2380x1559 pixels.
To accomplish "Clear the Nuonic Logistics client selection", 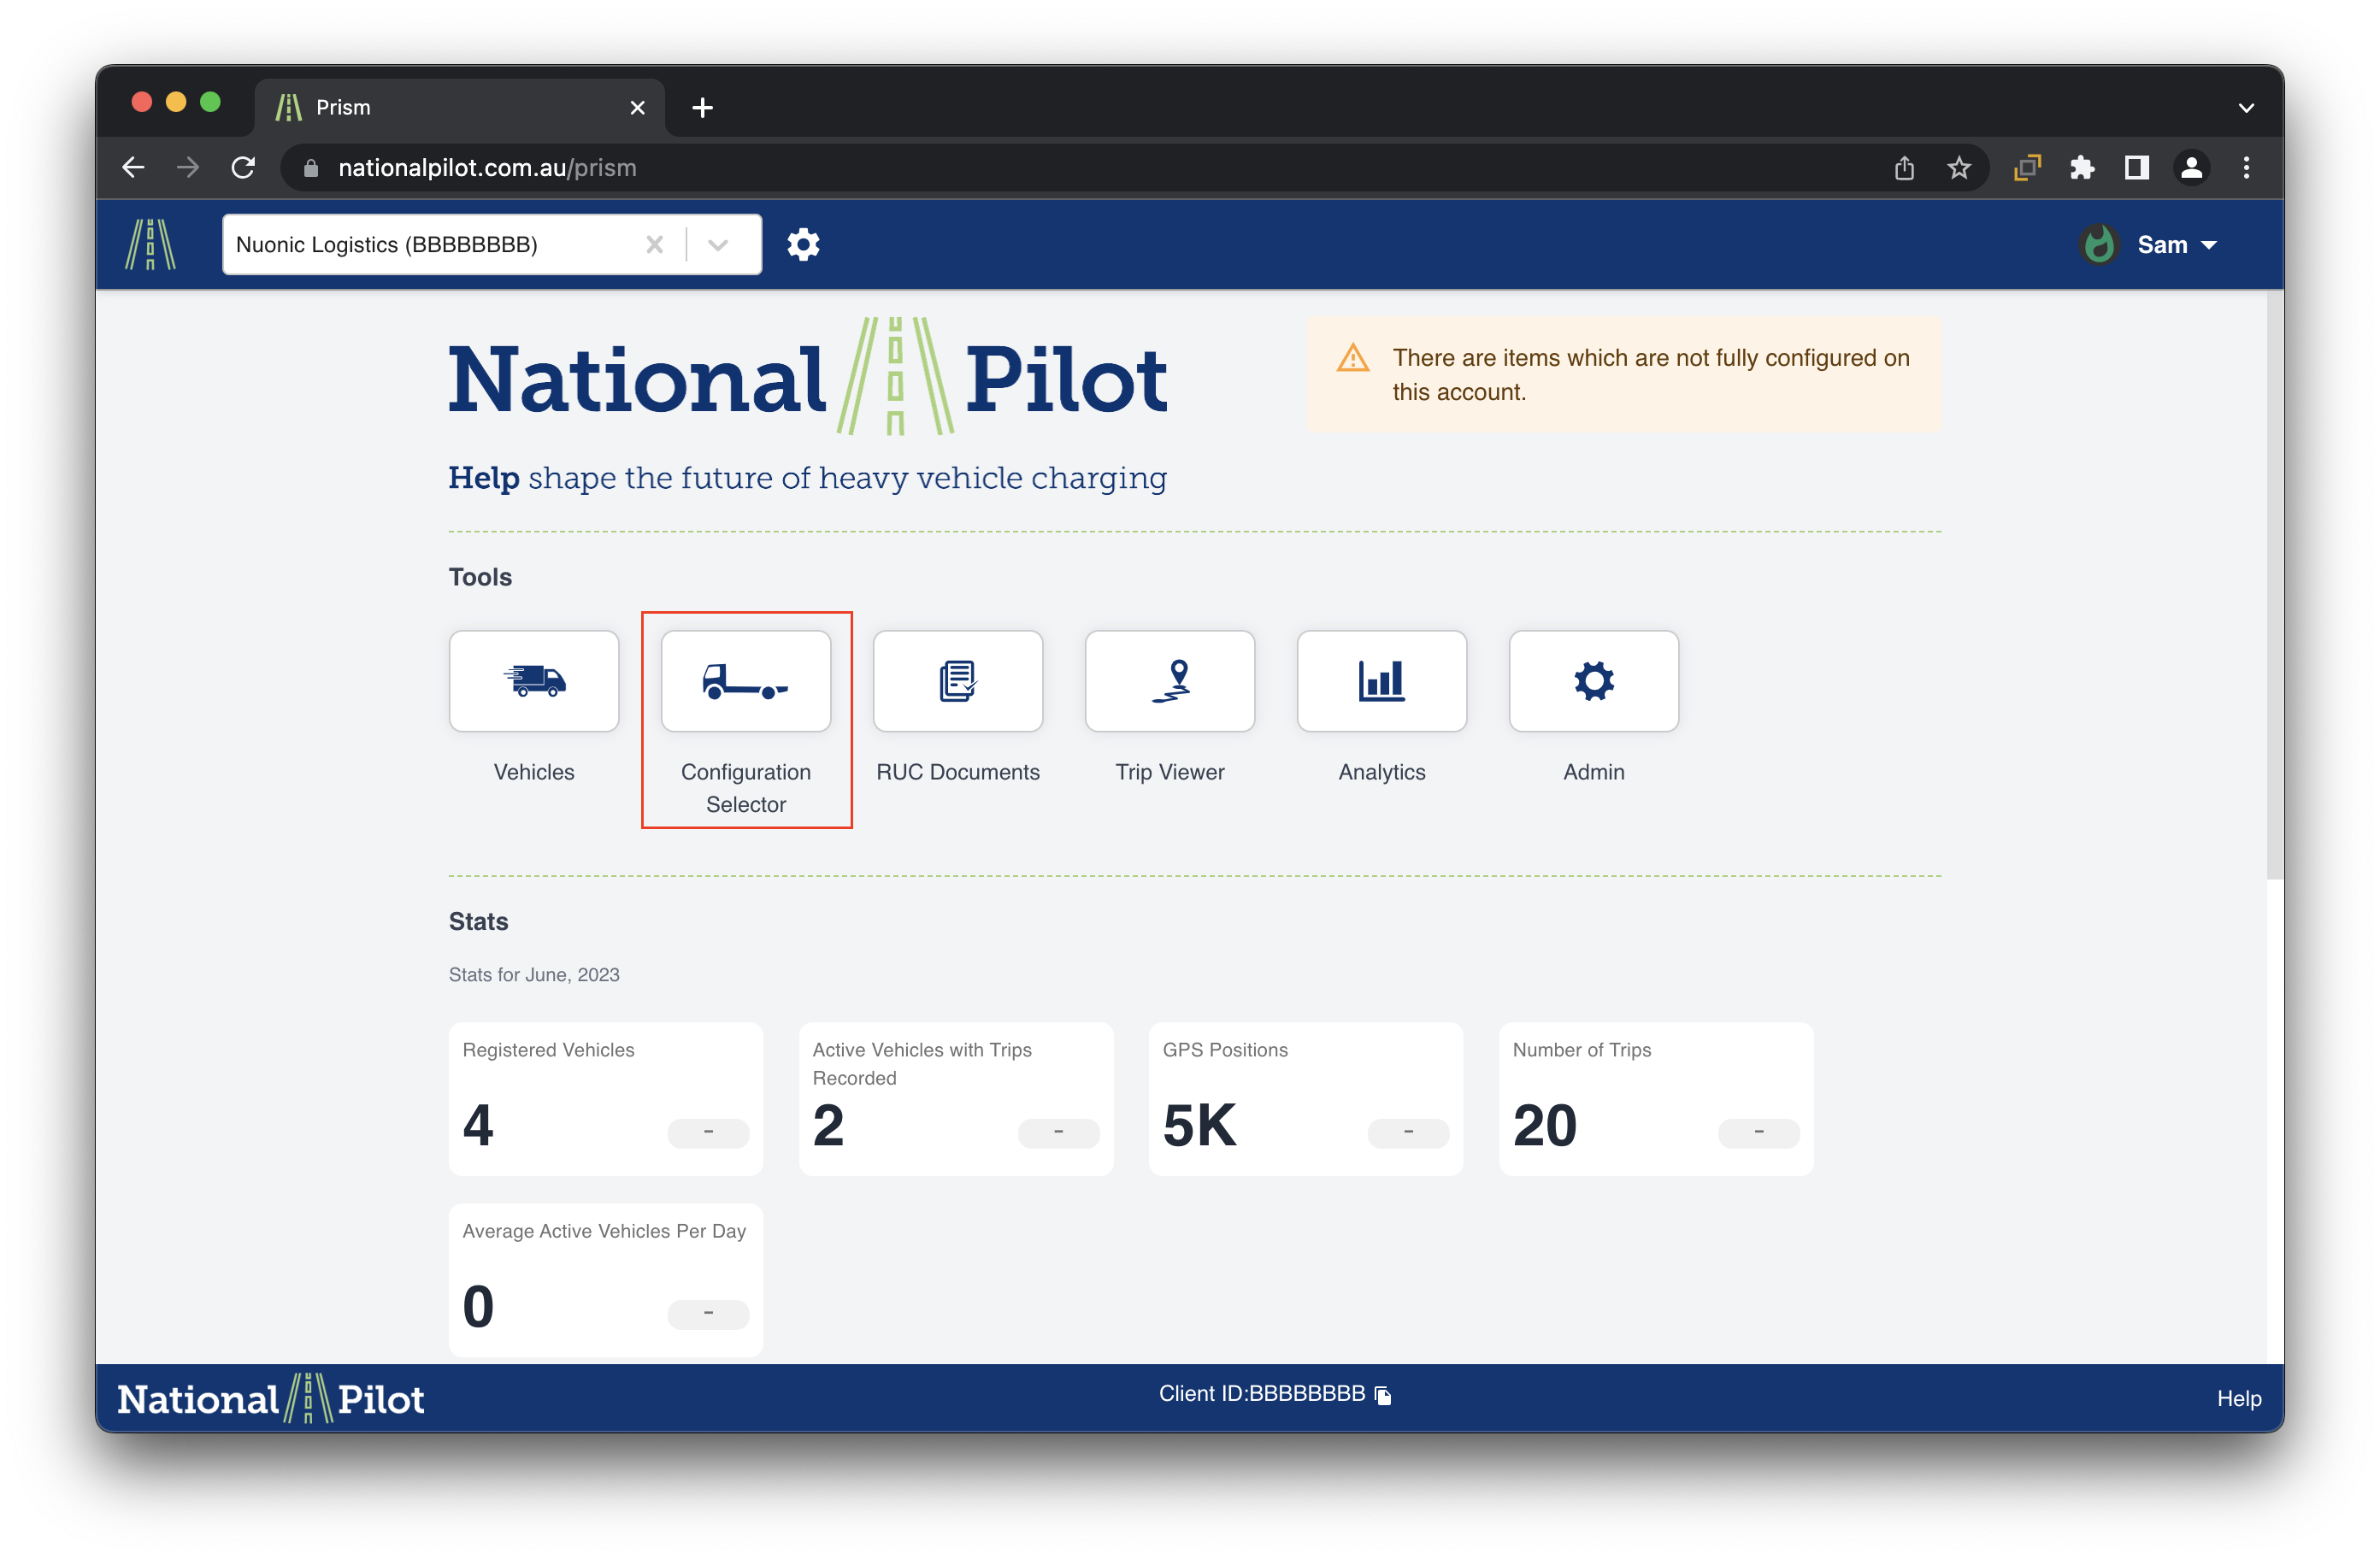I will [654, 244].
